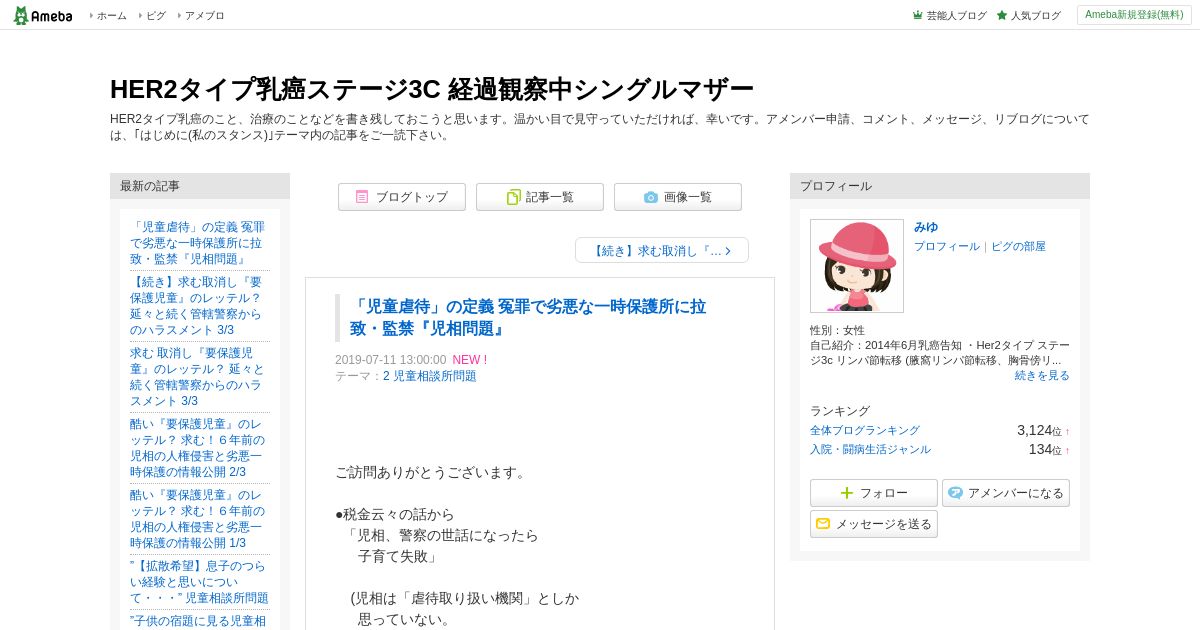Click Ameba新規登録(無料) button

point(1134,15)
